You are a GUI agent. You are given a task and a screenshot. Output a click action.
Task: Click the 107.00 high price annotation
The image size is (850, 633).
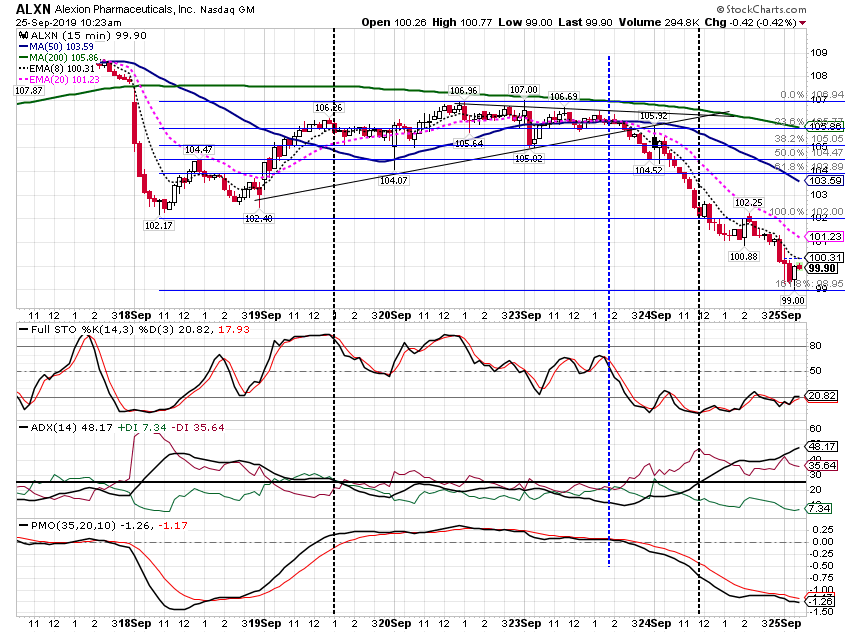coord(524,89)
